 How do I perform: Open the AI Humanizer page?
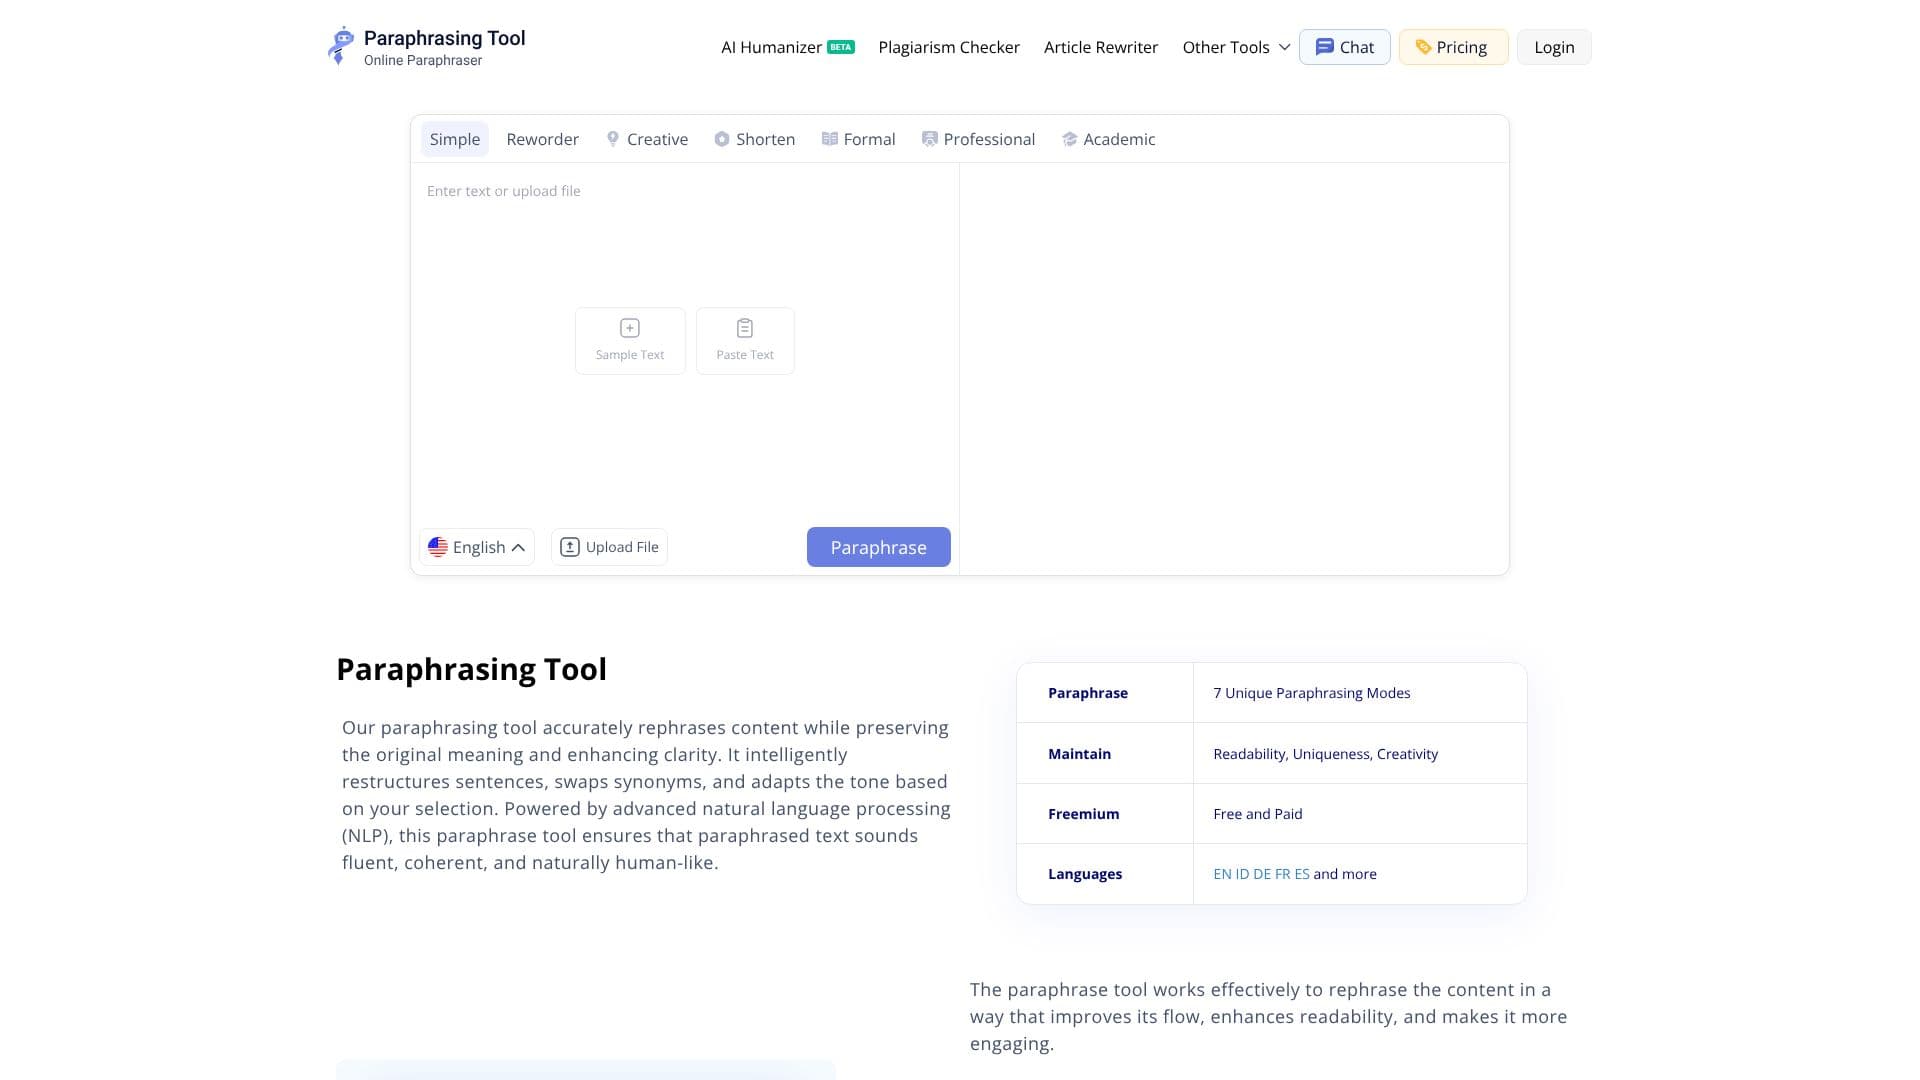[x=771, y=47]
